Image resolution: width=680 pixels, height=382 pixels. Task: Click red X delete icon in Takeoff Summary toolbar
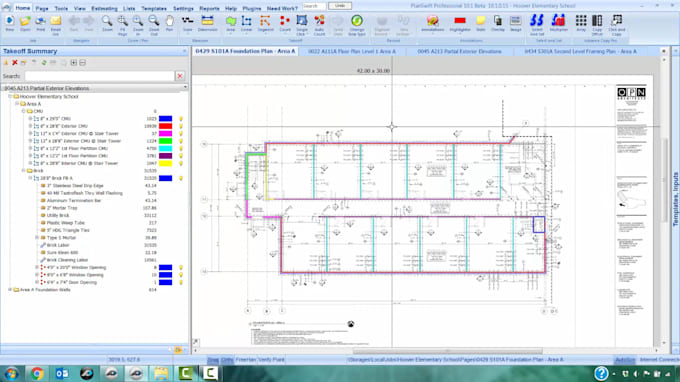click(x=15, y=62)
